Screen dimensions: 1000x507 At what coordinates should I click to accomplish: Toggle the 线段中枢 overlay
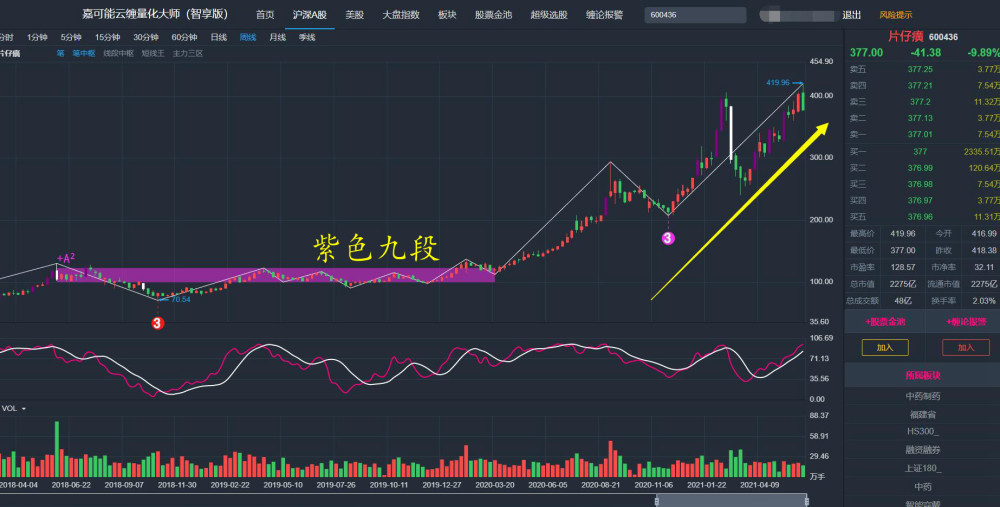point(119,54)
